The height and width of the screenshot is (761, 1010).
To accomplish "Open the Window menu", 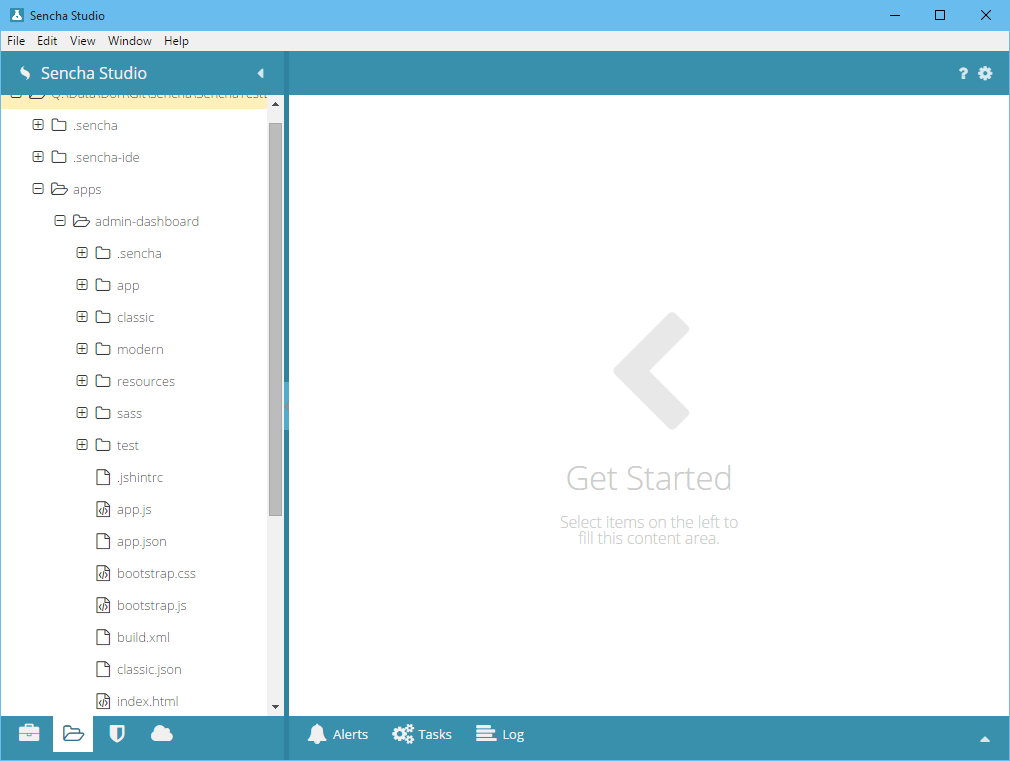I will [x=129, y=41].
